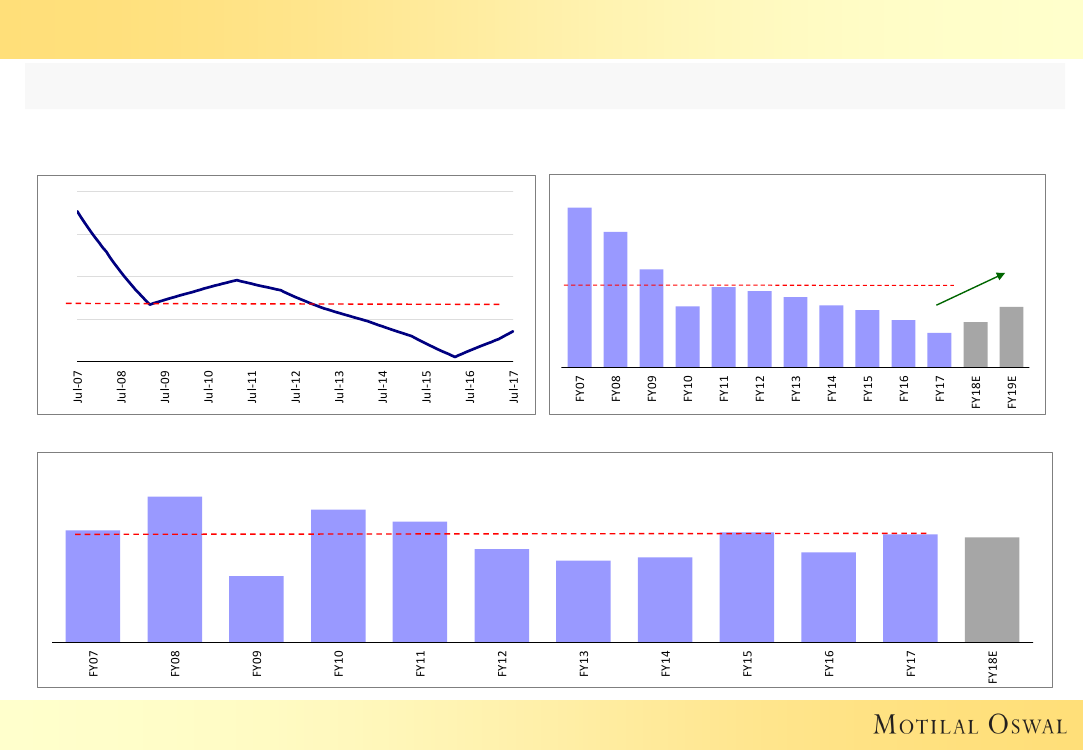Select red dashed average line in line chart
Viewport: 1083px width, 750px height.
pos(400,304)
